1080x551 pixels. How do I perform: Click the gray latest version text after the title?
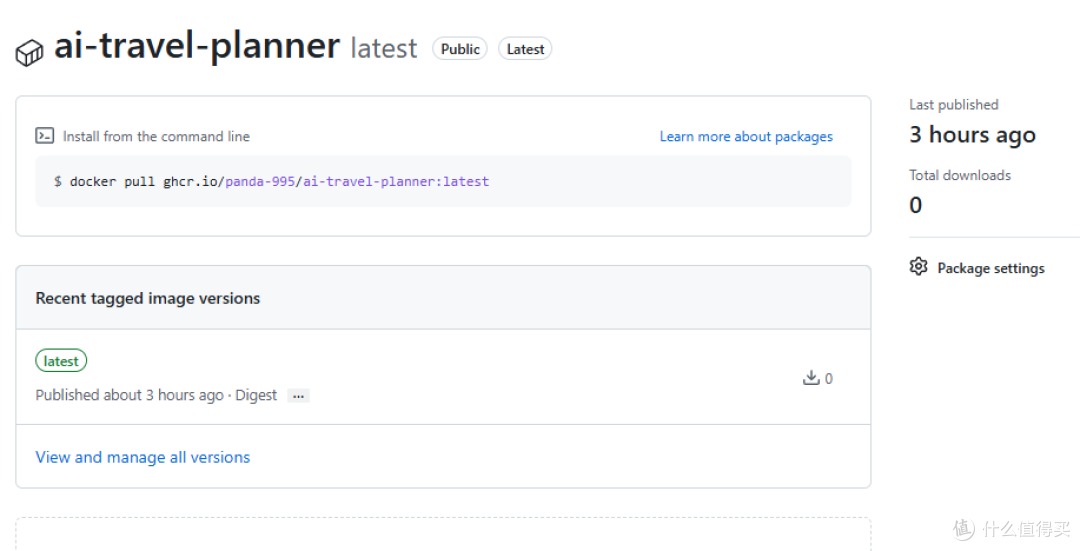point(384,48)
